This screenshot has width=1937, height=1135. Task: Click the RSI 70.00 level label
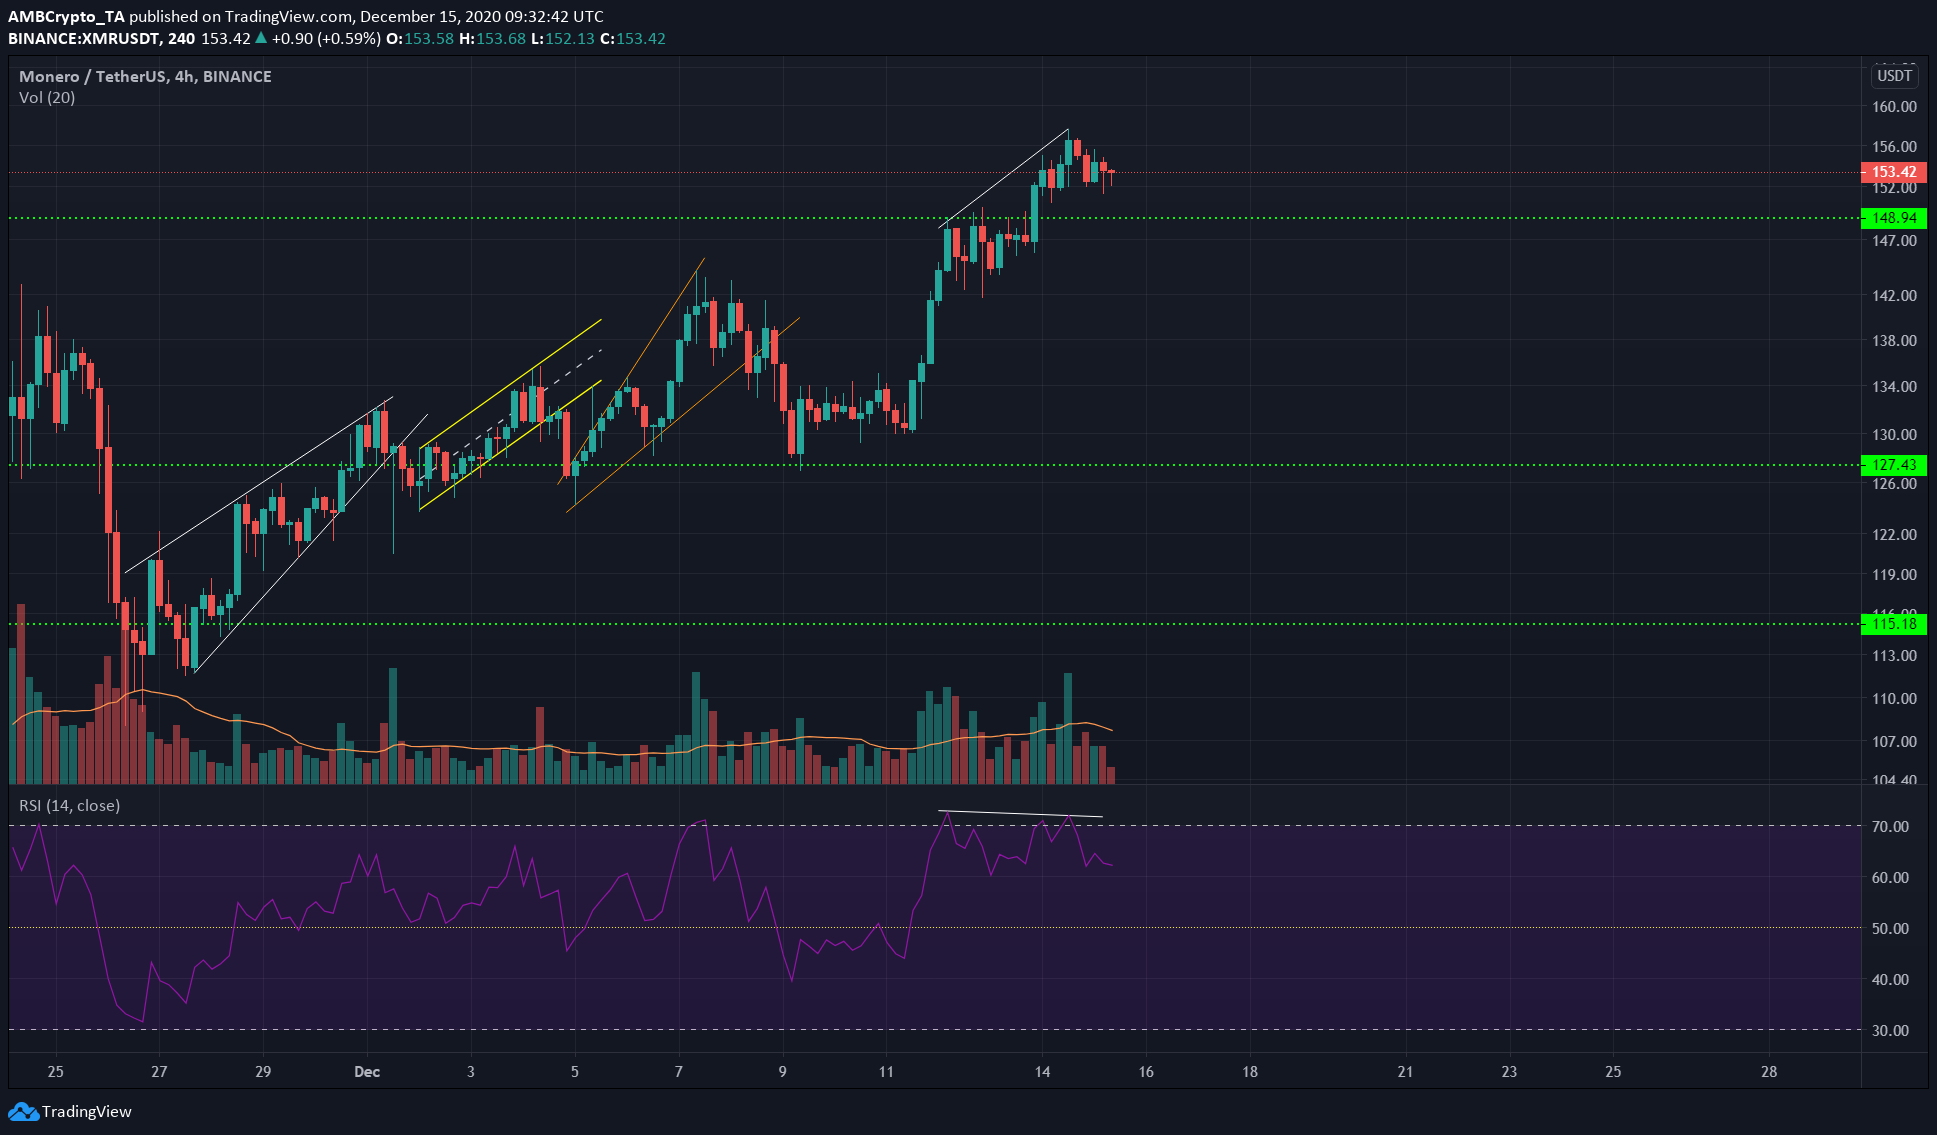(1890, 826)
